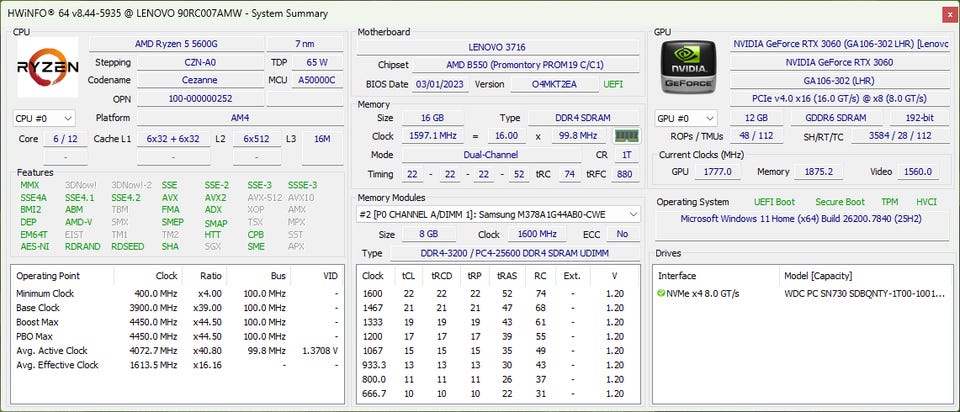Screen dimensions: 960x412
Task: Click the LENOVO 3716 motherboard field
Action: (499, 47)
